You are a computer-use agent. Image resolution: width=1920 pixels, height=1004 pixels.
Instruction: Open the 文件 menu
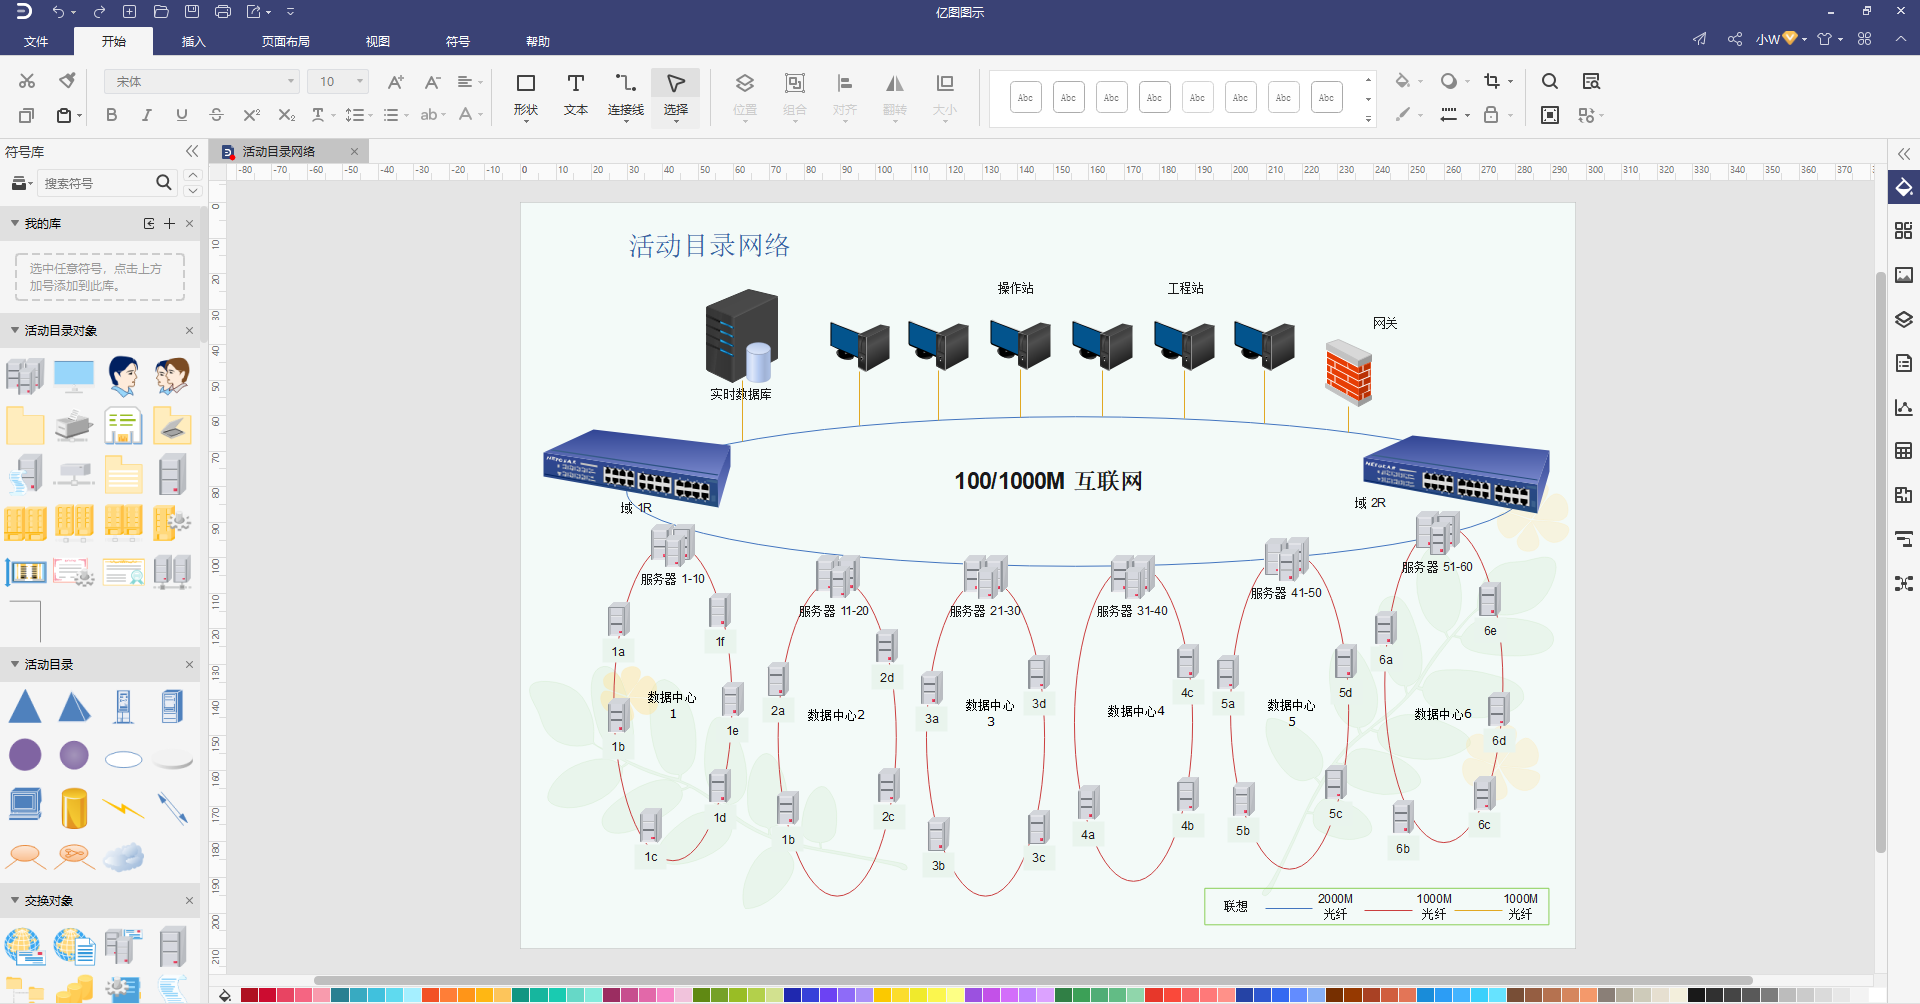(36, 41)
